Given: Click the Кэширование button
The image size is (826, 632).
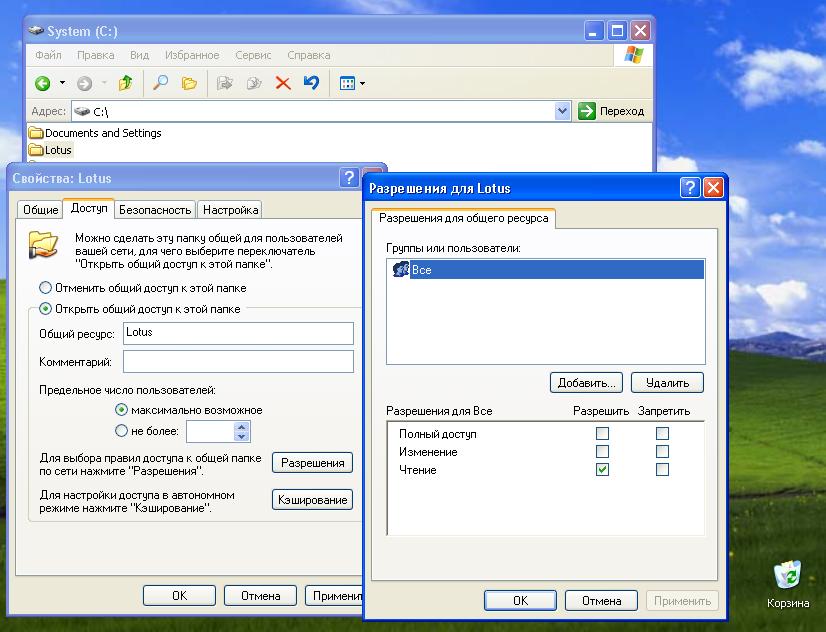Looking at the screenshot, I should click(312, 500).
